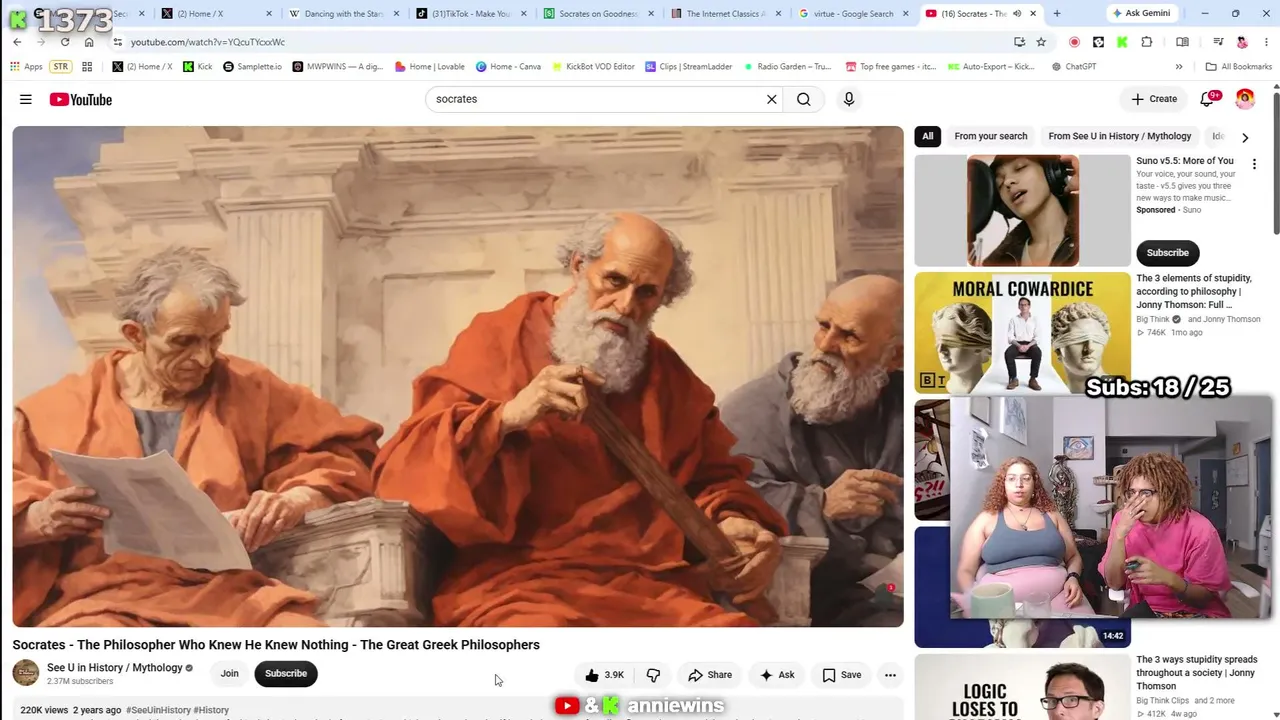Bookmark this page with the star
The height and width of the screenshot is (720, 1280).
click(1041, 42)
